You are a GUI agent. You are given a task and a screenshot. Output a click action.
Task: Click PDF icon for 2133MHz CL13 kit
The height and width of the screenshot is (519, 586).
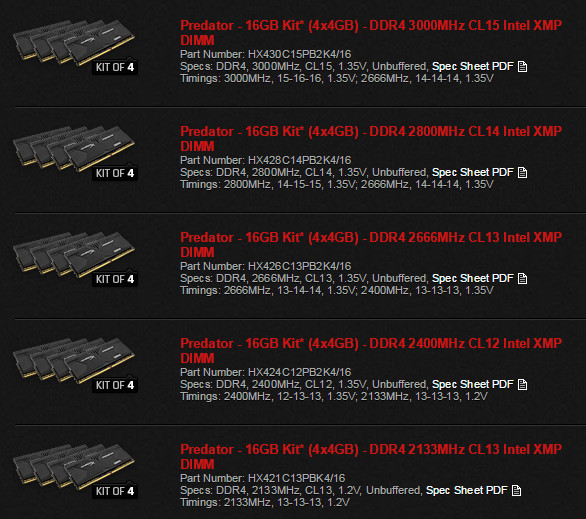coord(516,491)
